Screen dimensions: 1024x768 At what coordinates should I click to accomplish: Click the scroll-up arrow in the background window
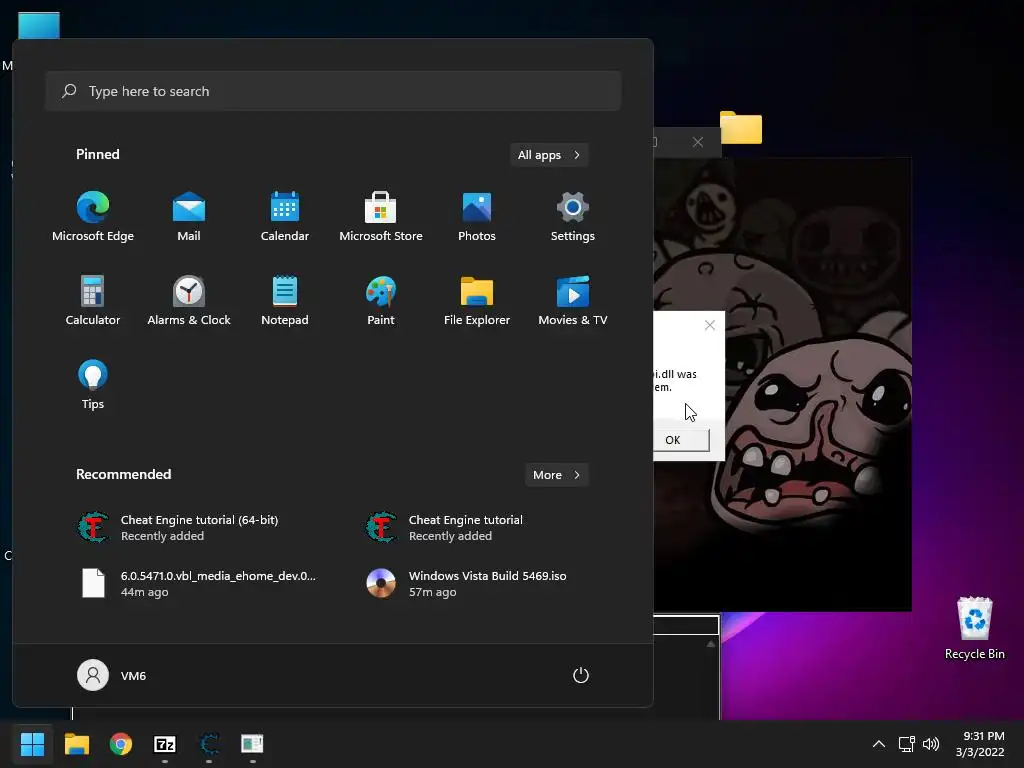click(x=711, y=644)
